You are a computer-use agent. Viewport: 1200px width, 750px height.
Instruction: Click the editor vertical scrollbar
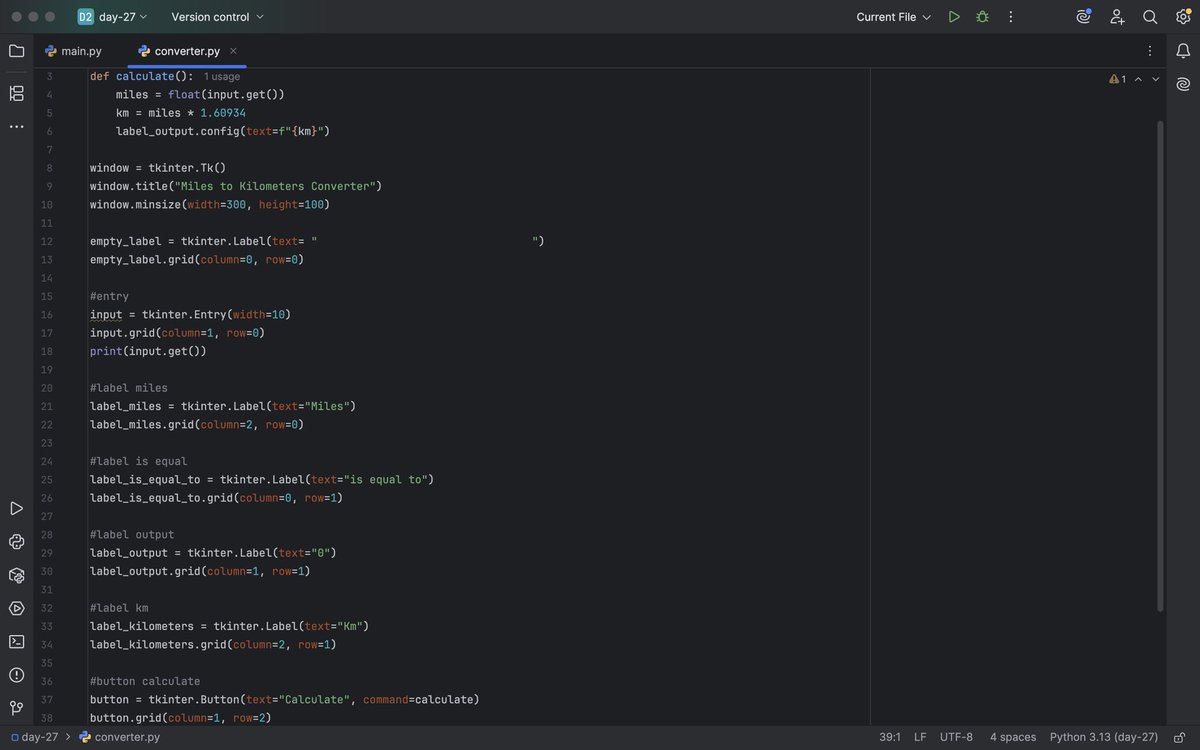coord(1160,365)
